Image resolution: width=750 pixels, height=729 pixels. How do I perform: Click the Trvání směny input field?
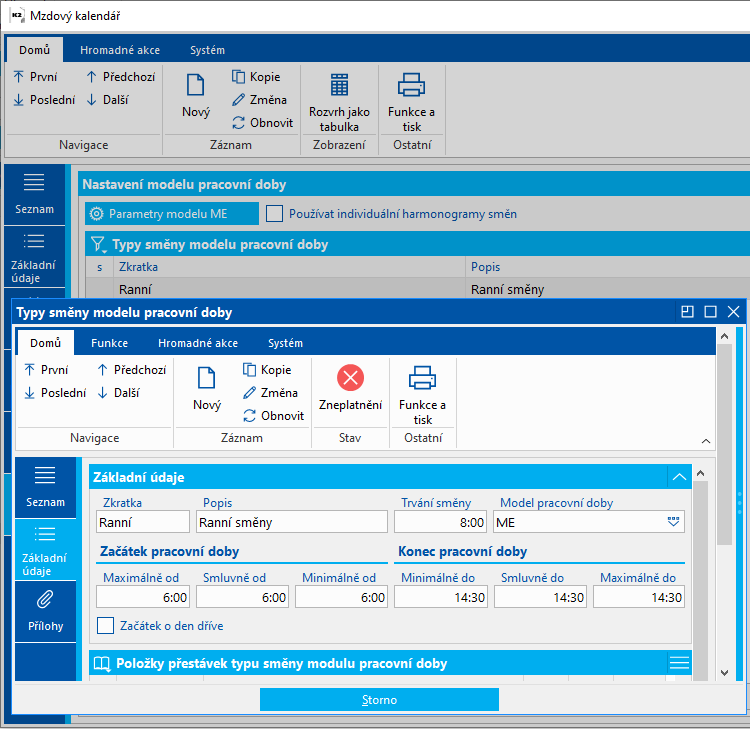pos(440,522)
